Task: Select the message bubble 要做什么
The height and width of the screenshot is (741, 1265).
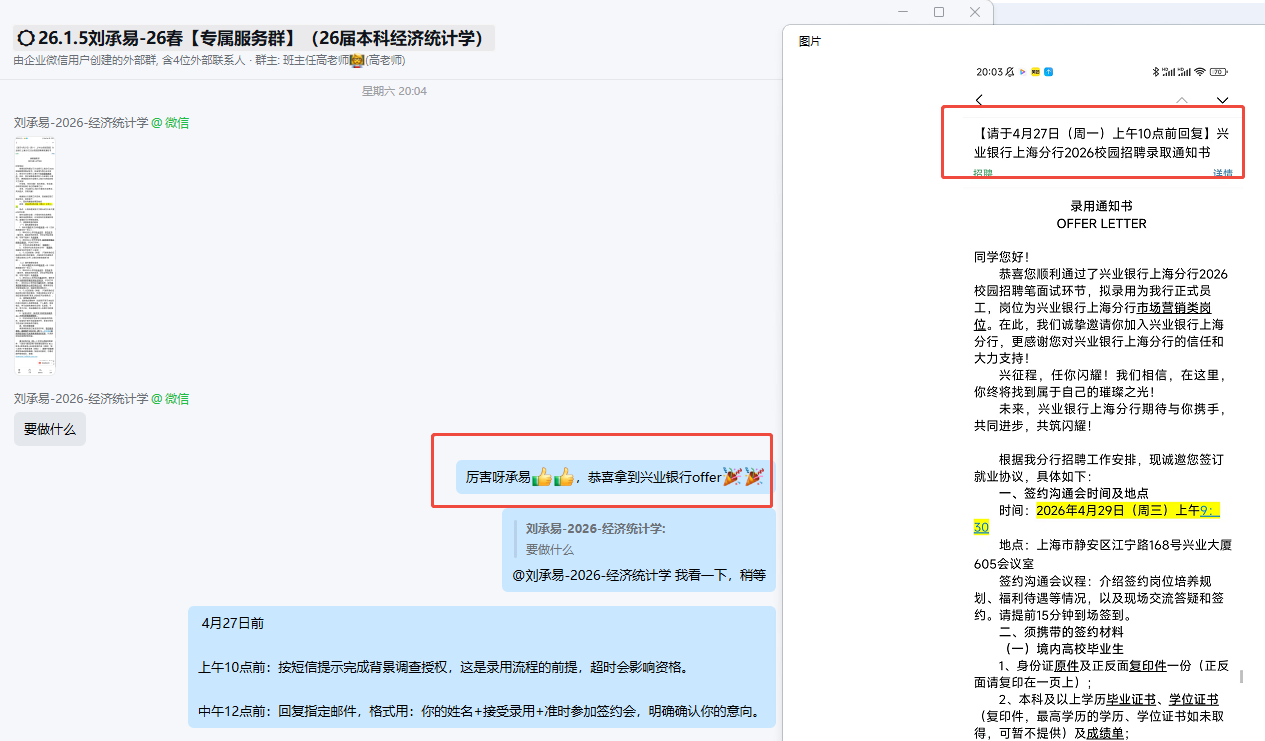Action: click(50, 429)
